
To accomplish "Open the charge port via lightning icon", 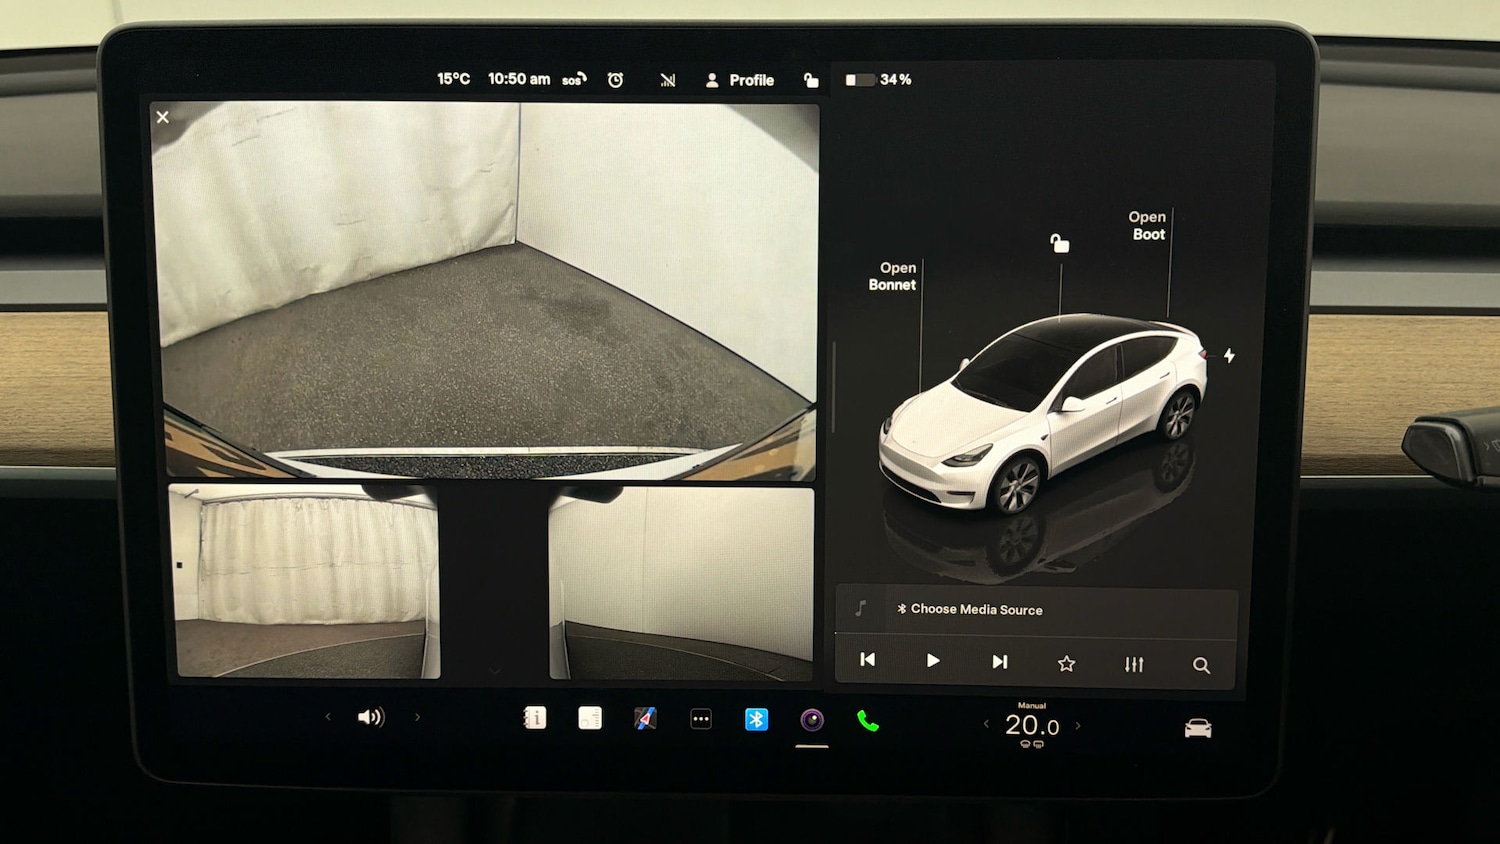I will click(x=1229, y=356).
